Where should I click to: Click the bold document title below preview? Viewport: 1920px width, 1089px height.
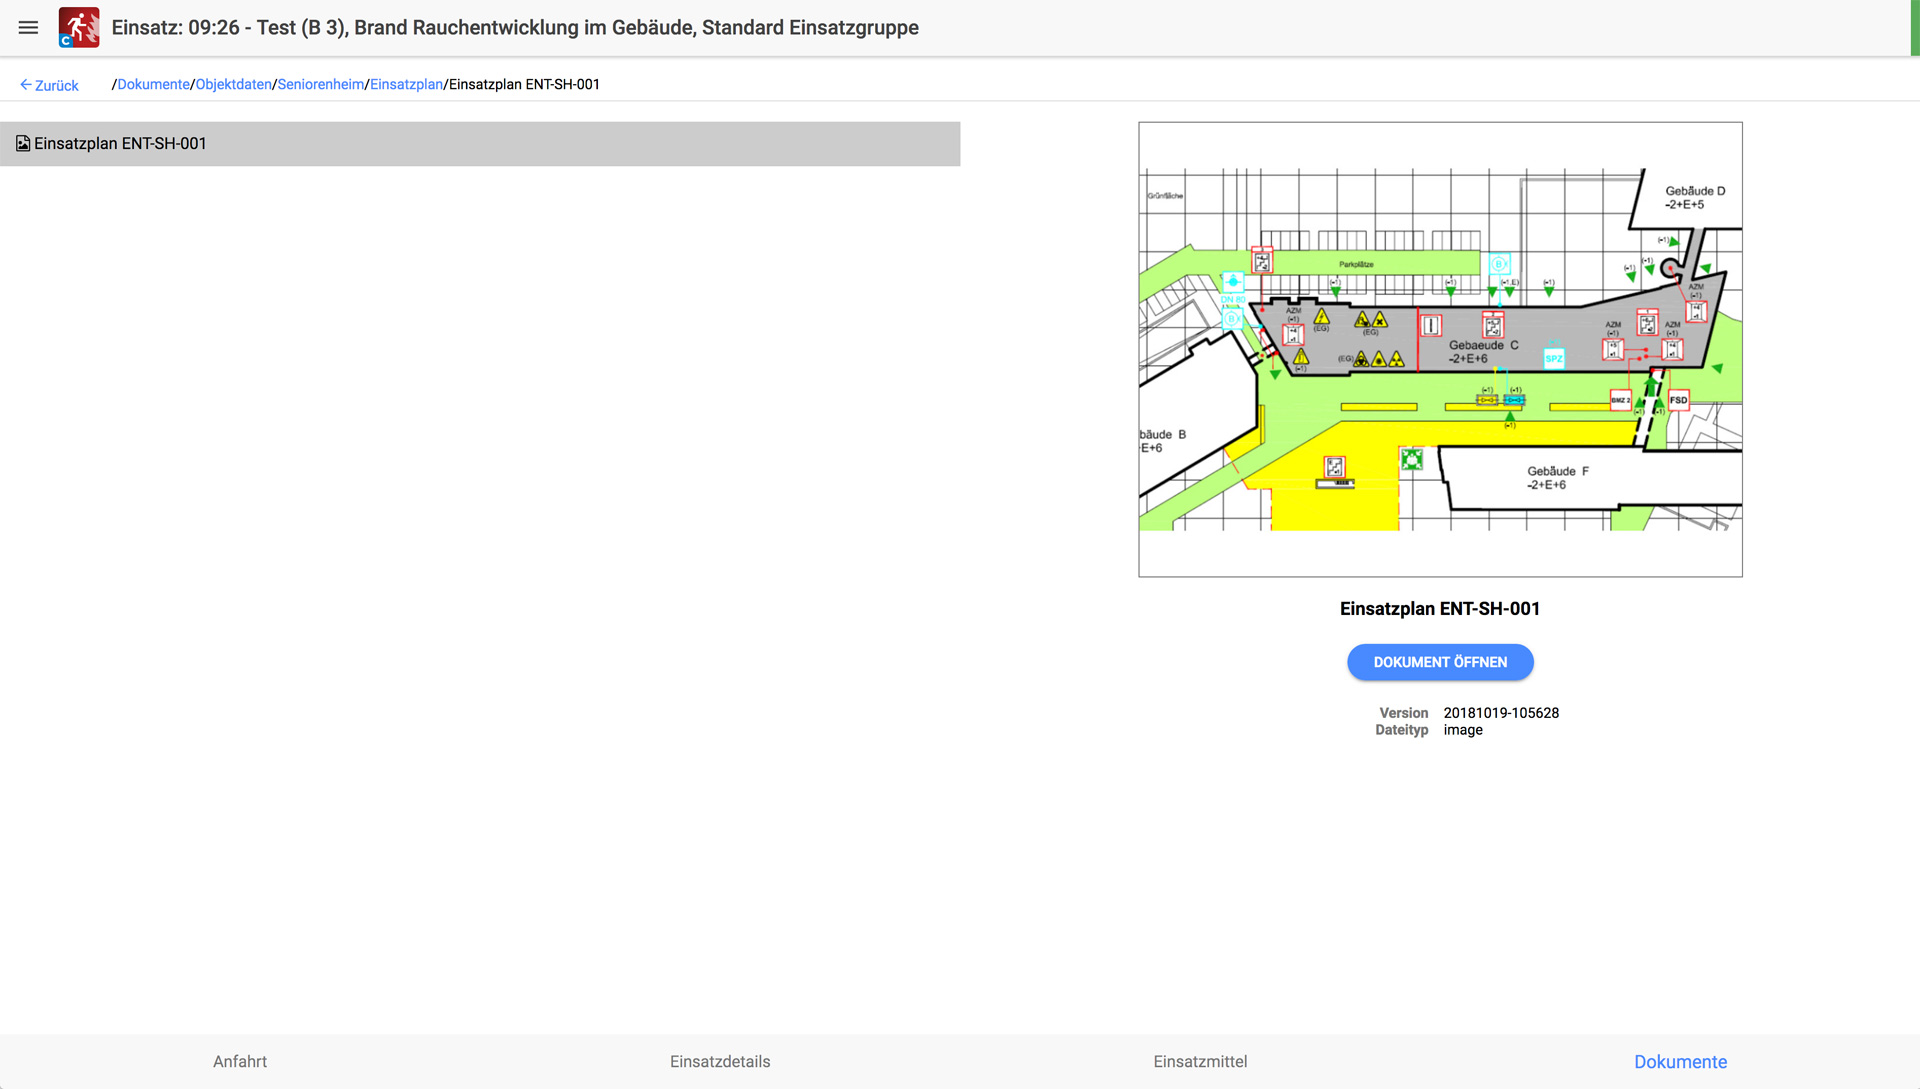pos(1440,609)
